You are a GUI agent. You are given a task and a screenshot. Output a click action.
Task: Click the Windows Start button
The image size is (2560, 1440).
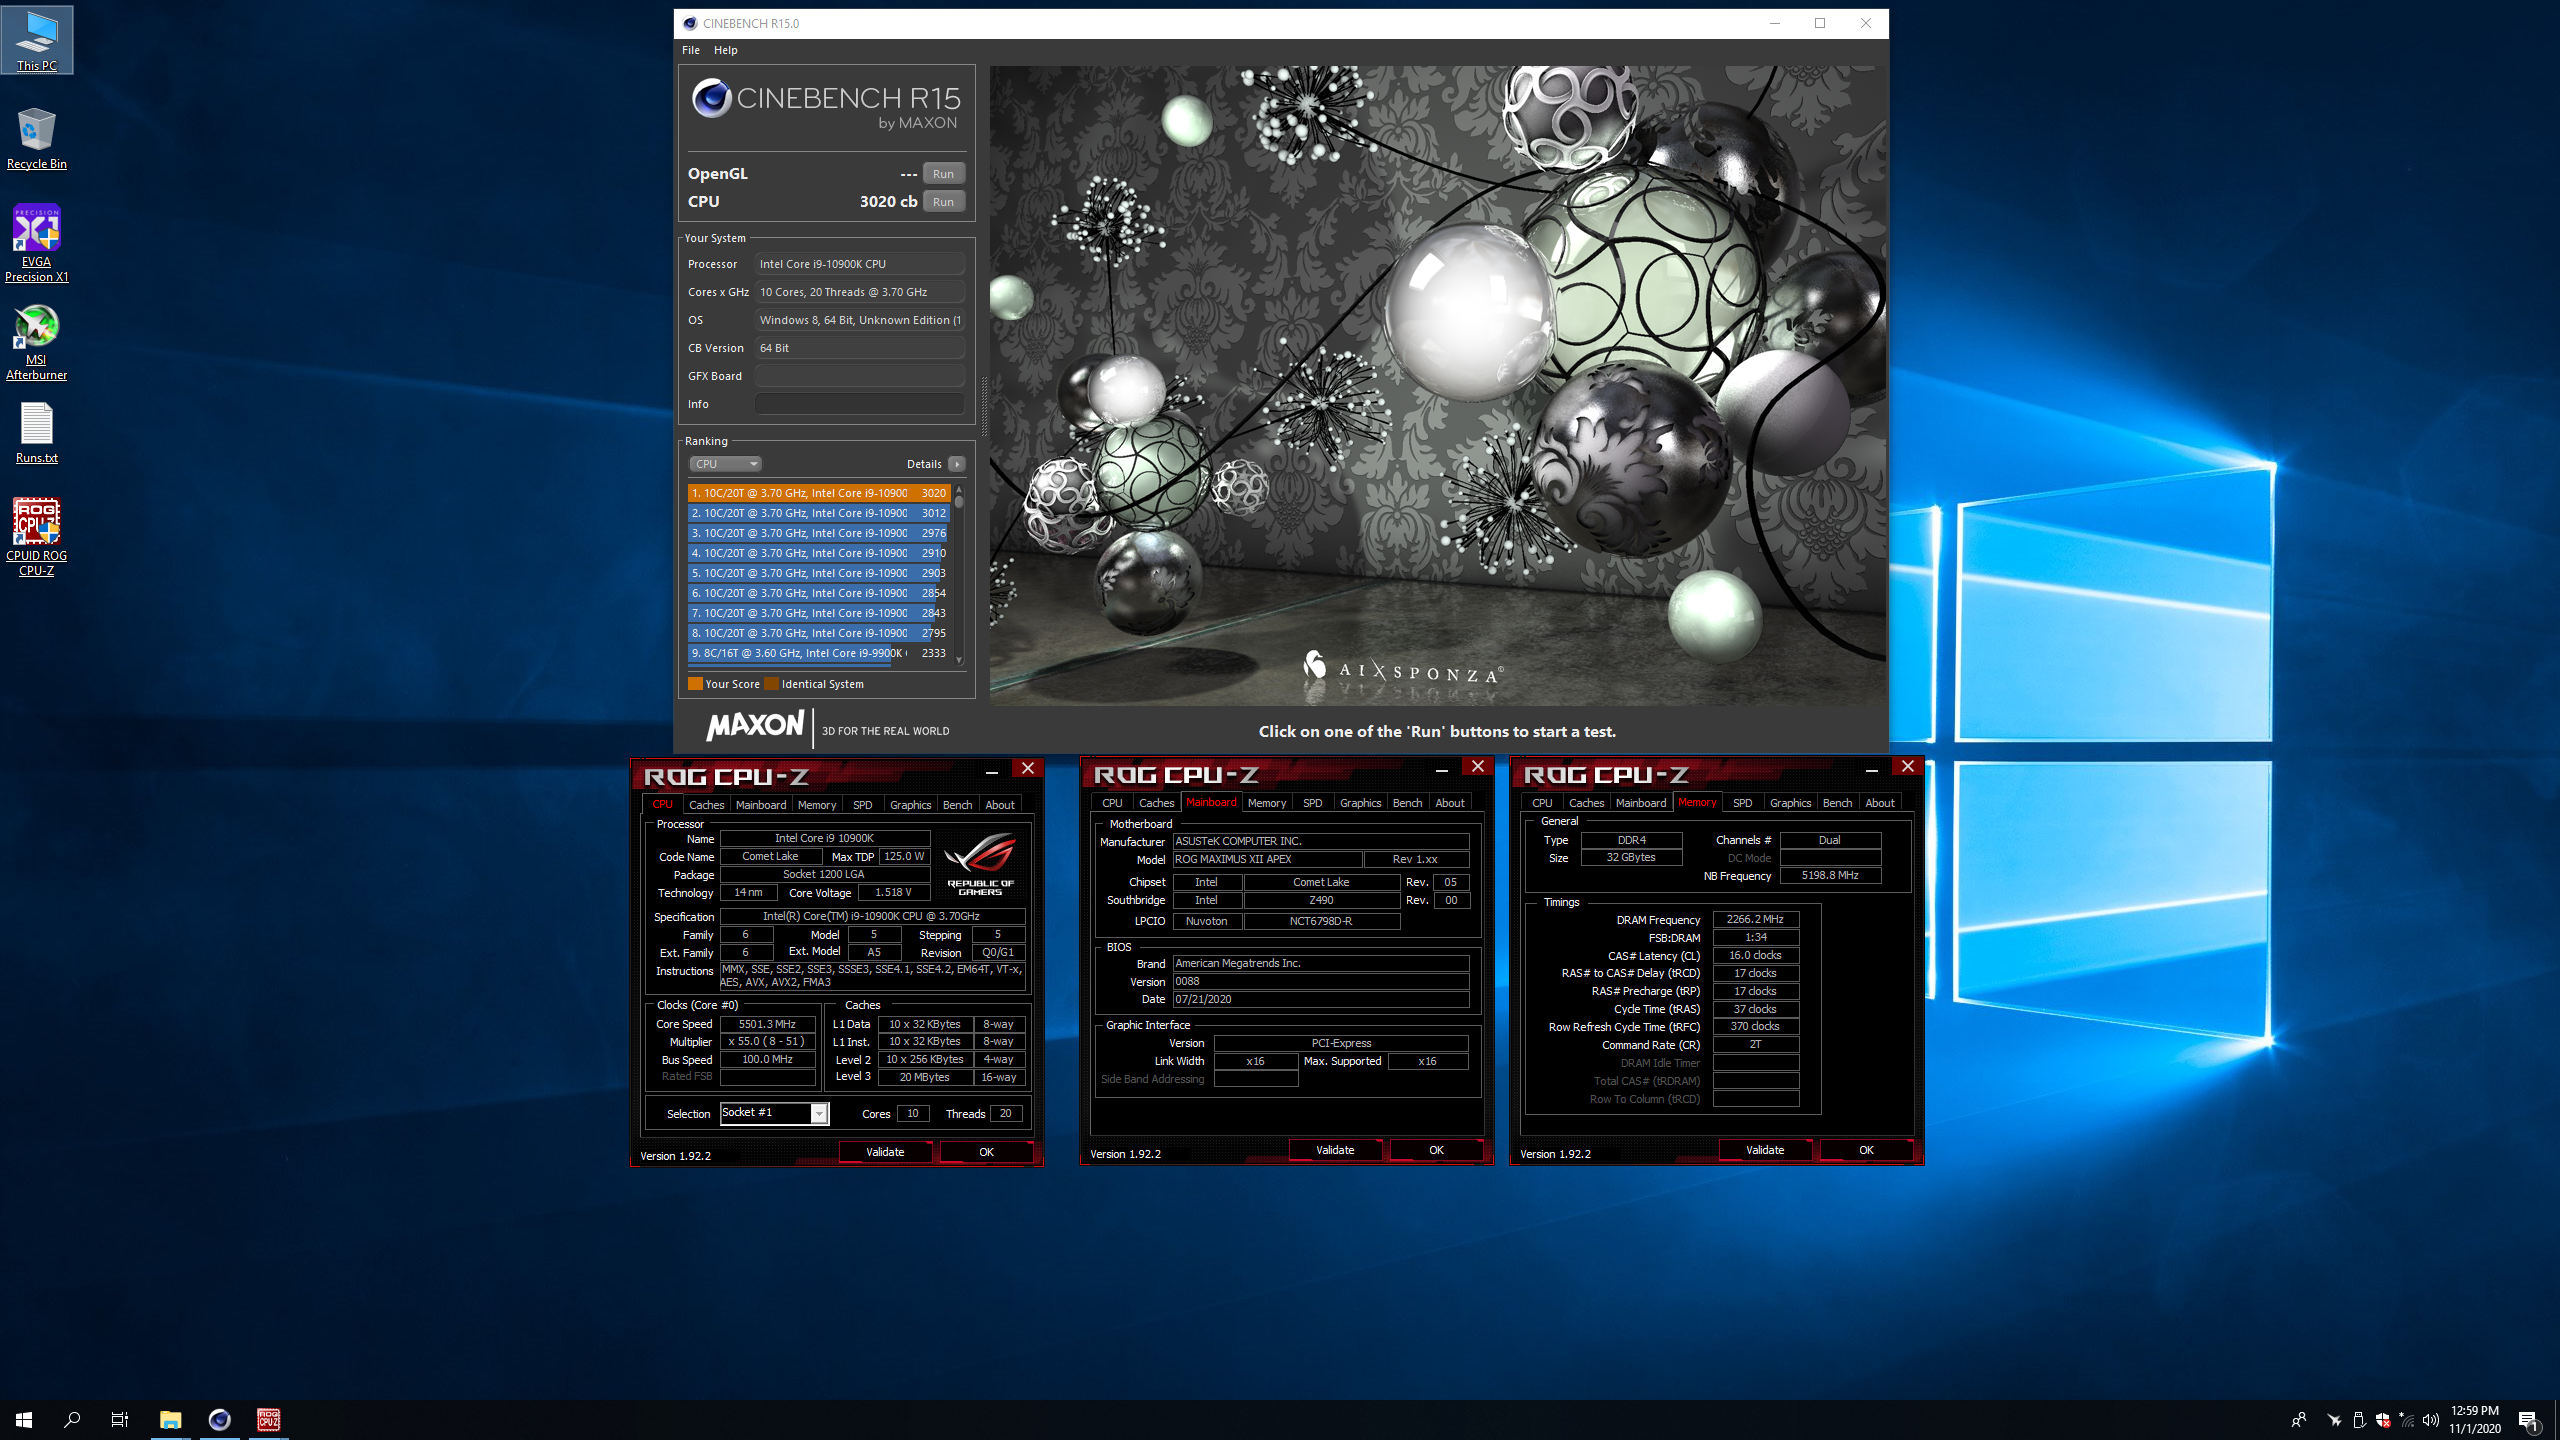(x=24, y=1419)
